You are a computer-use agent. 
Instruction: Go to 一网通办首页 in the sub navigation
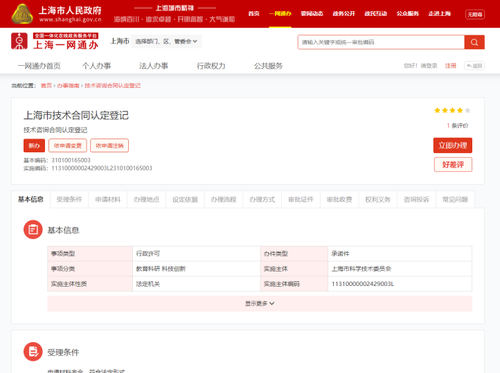(39, 66)
